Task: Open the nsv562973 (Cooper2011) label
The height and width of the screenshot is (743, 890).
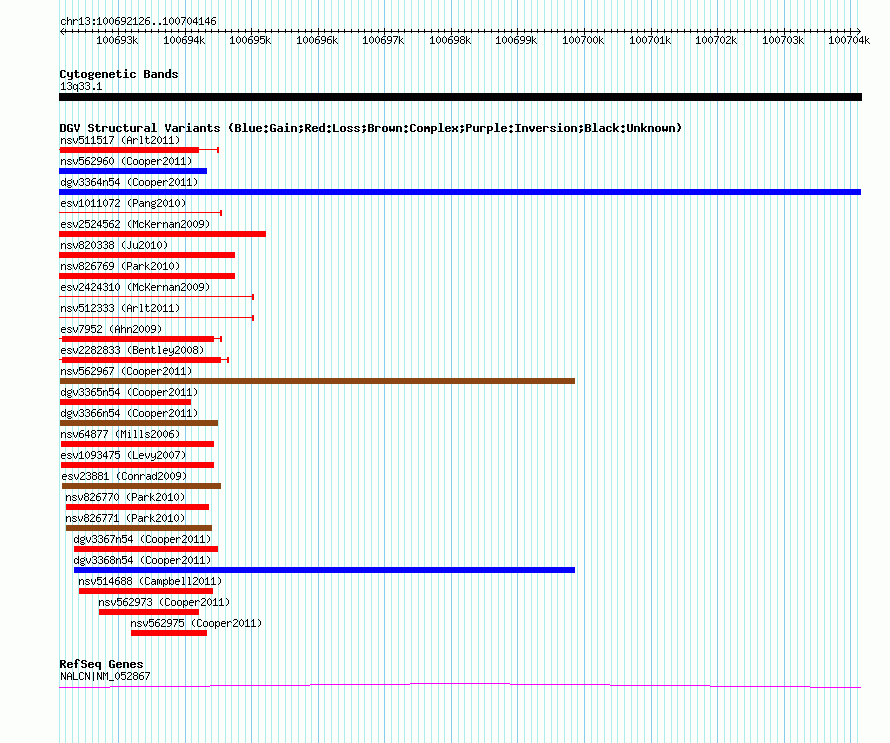Action: point(164,602)
